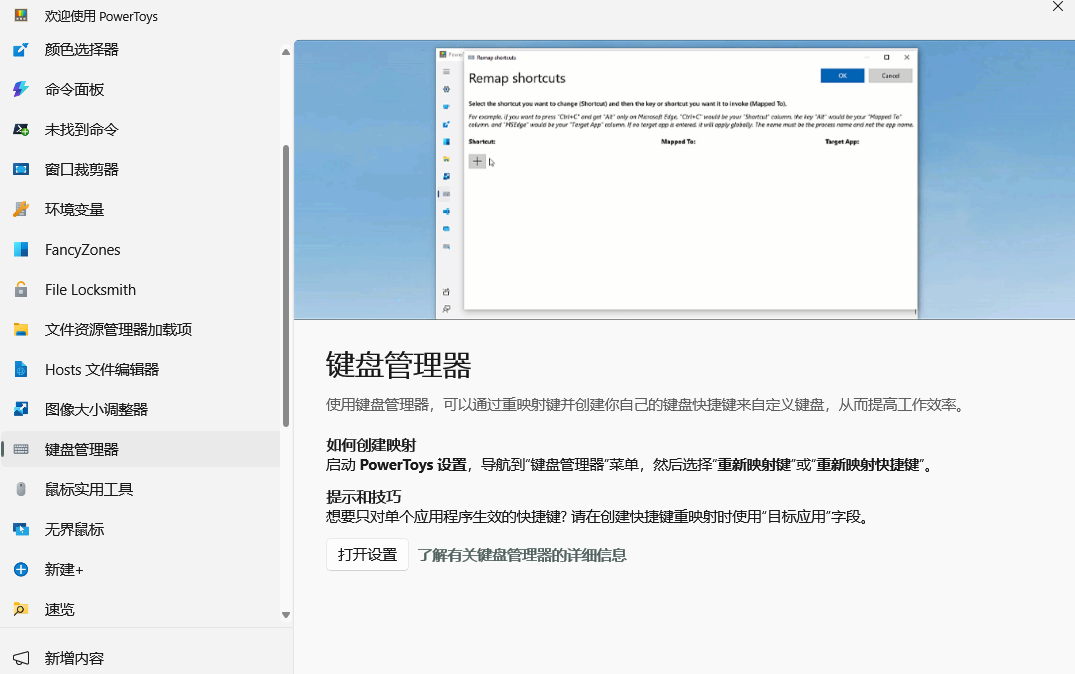Viewport: 1075px width, 674px height.
Task: Click the 打开设置 button
Action: coord(366,554)
